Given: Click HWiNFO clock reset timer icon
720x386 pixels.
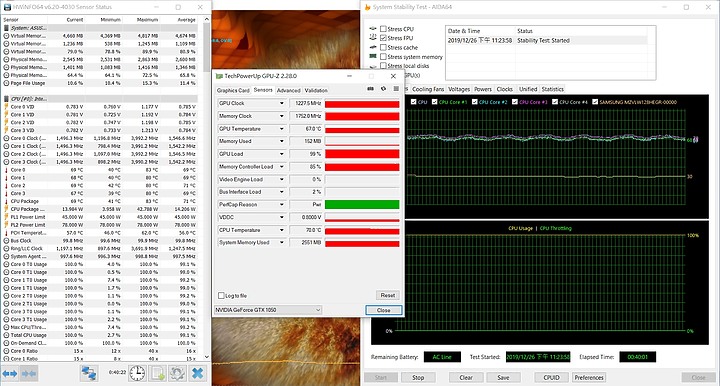Looking at the screenshot, I should [137, 374].
